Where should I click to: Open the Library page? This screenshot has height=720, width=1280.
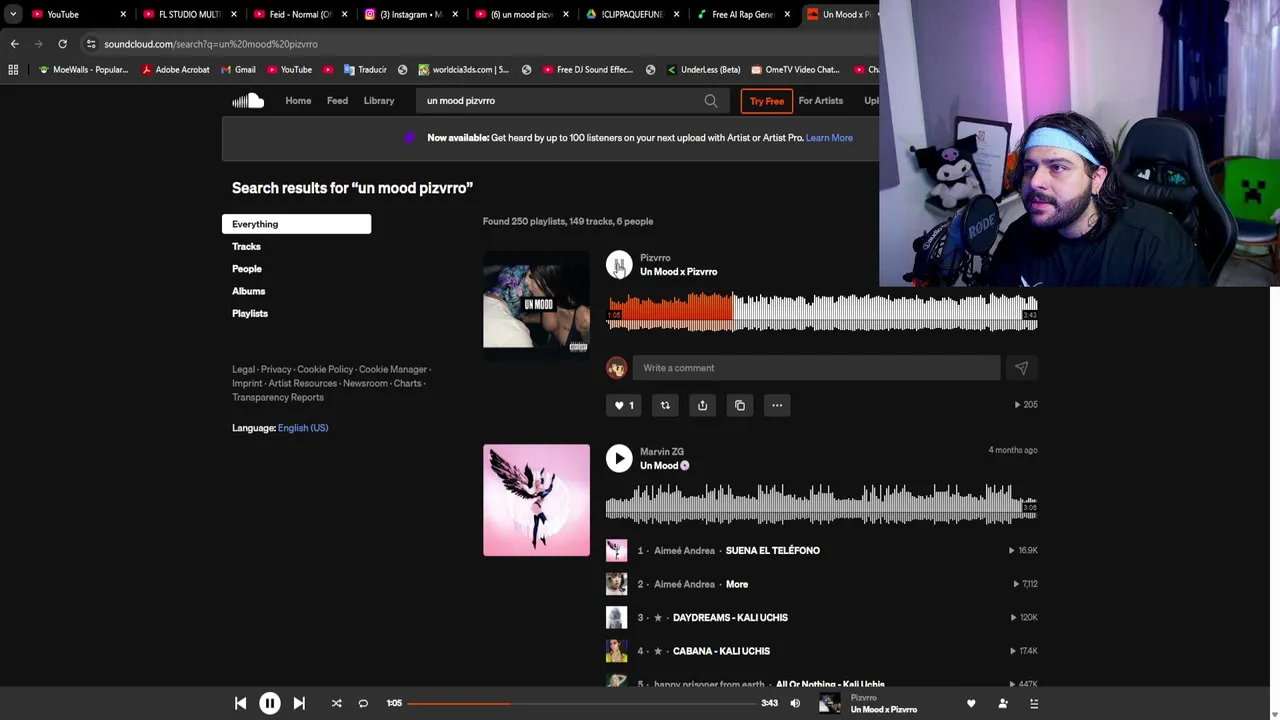pyautogui.click(x=379, y=100)
